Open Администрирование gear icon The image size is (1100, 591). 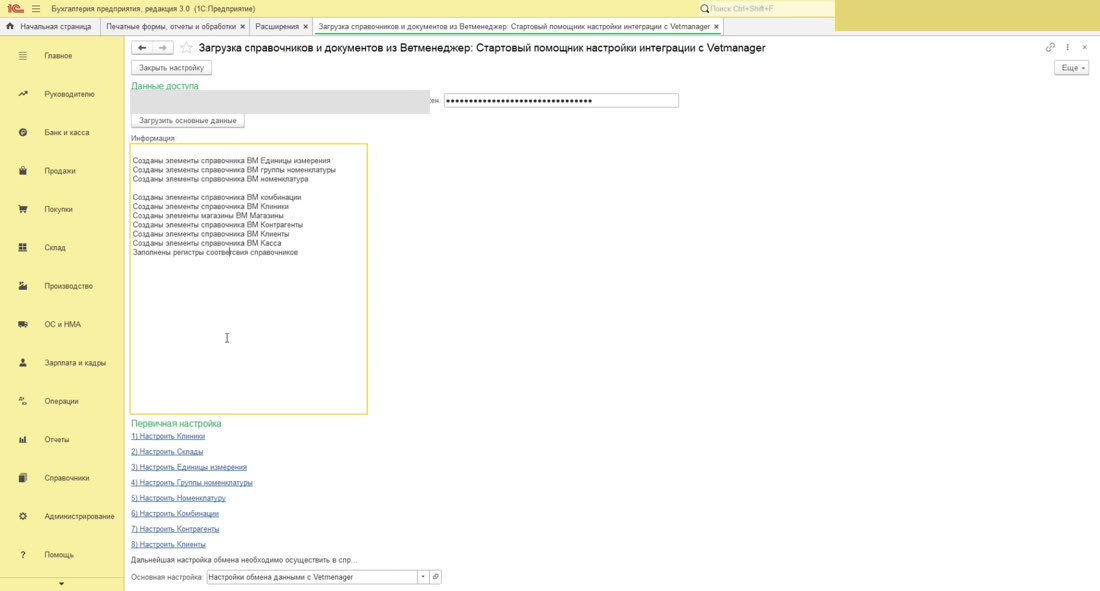click(x=22, y=516)
